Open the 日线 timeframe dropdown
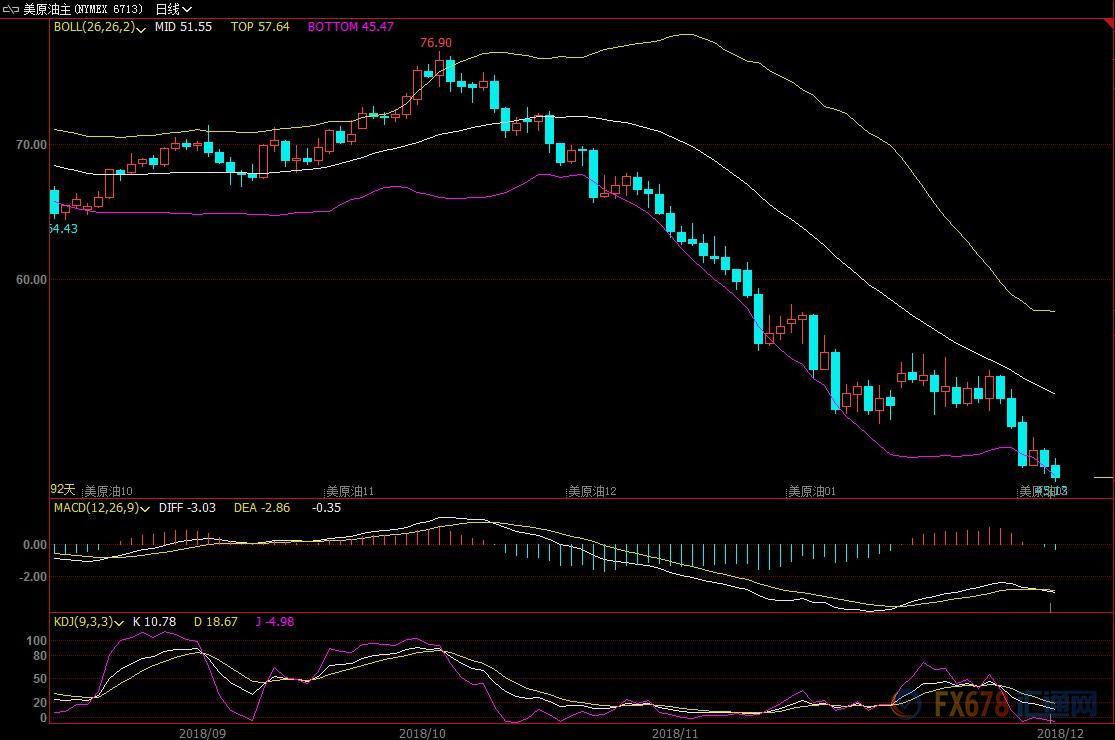Viewport: 1115px width, 740px height. pyautogui.click(x=173, y=8)
